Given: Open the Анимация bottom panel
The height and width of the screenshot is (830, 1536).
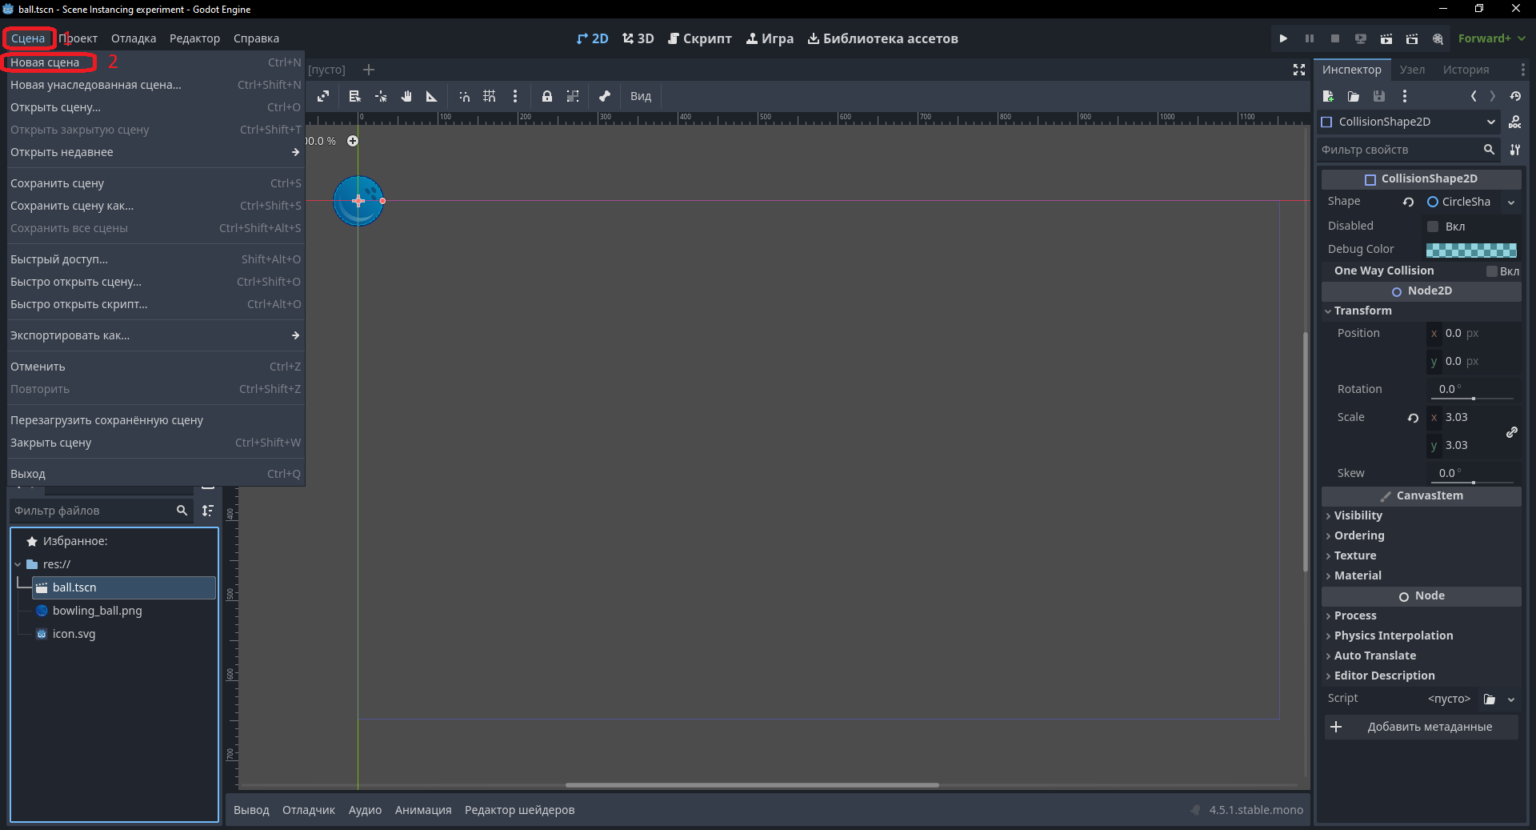Looking at the screenshot, I should 423,810.
